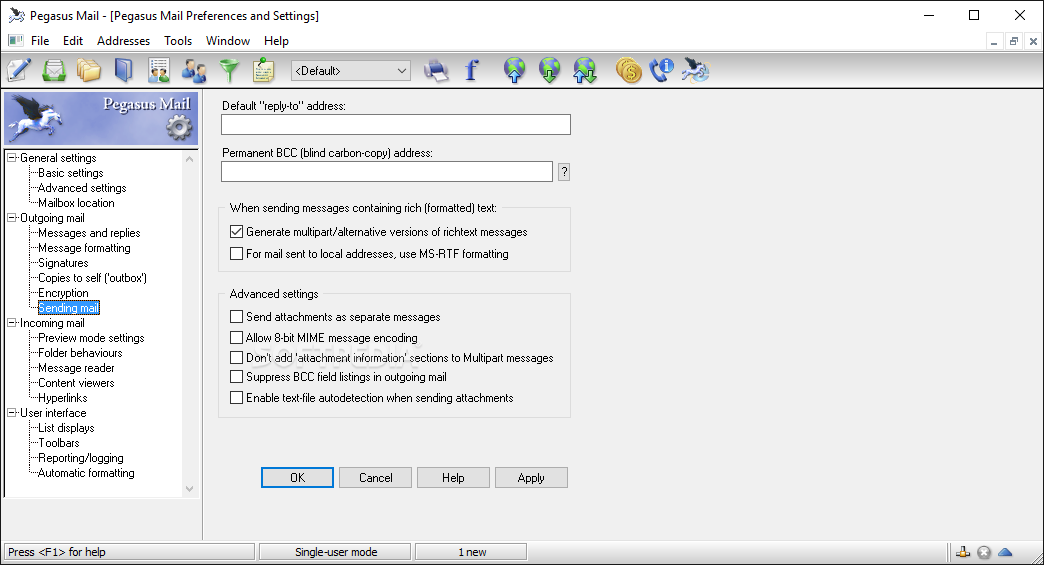Screen dimensions: 1044x565
Task: Click the settings gear in Pegasus banner
Action: pos(178,126)
